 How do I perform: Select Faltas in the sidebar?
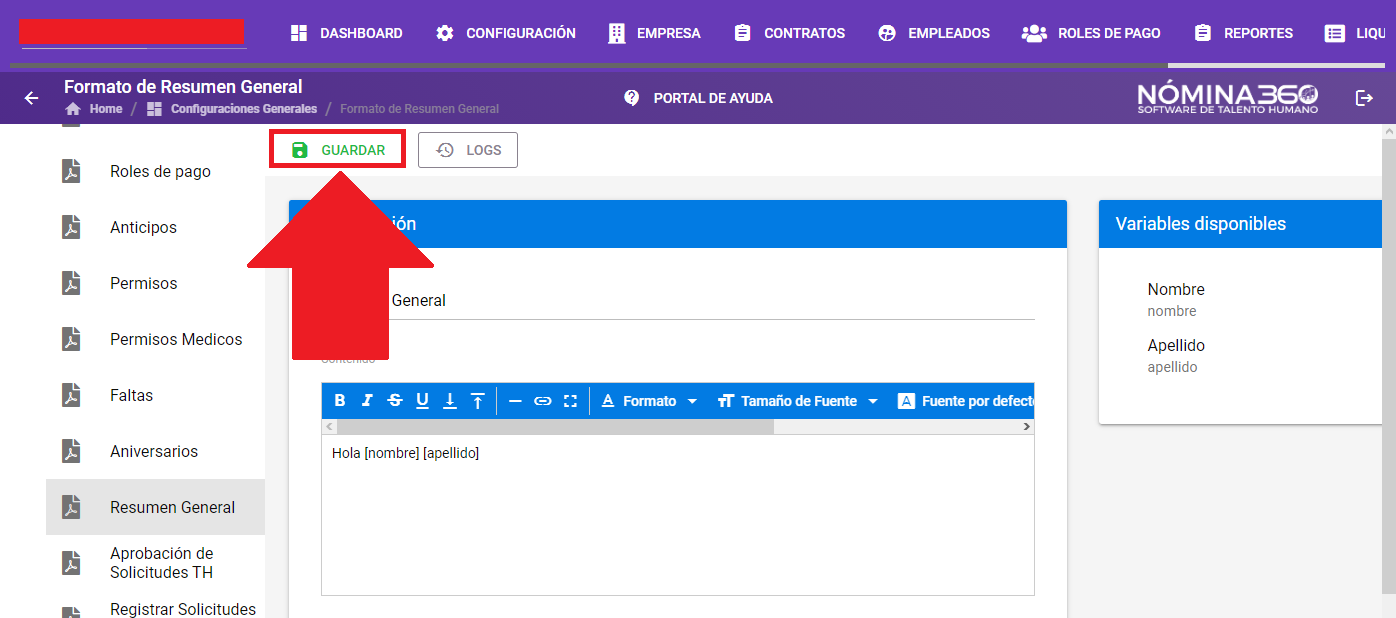coord(155,396)
